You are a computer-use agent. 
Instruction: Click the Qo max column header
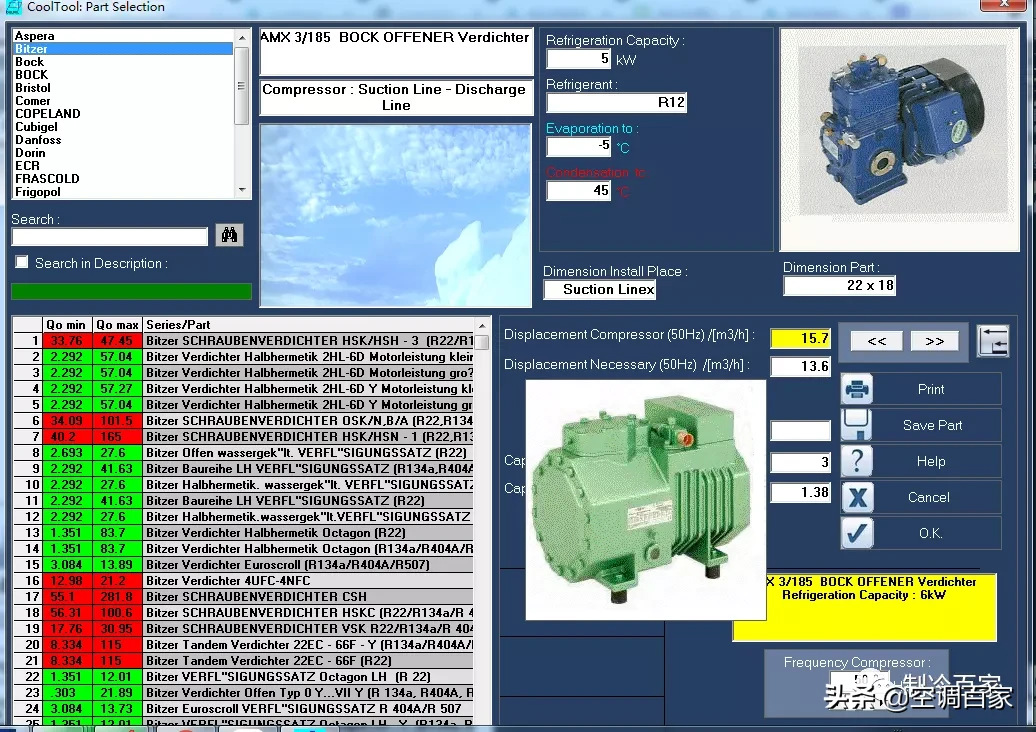click(117, 325)
